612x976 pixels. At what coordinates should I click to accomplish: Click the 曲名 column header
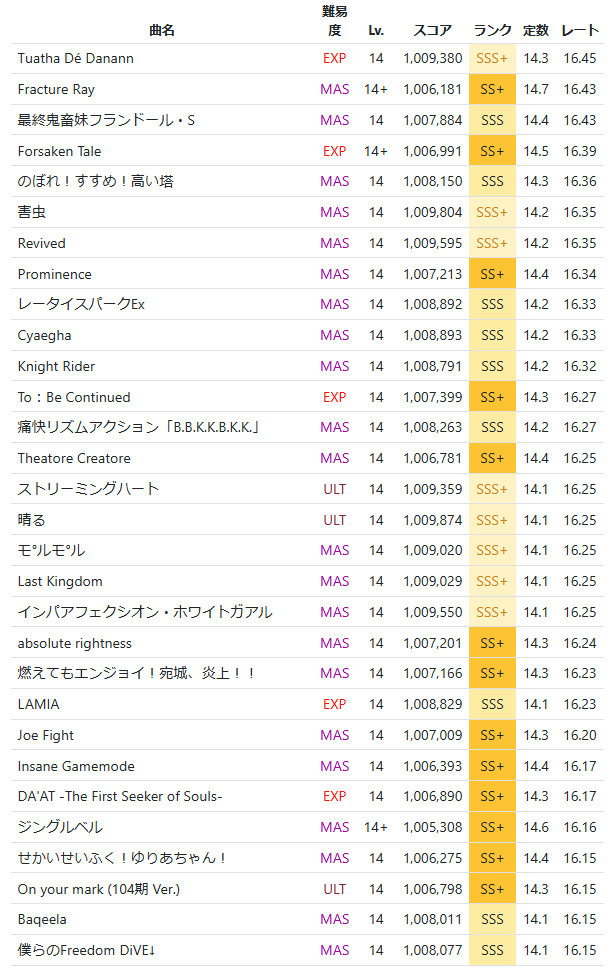[x=161, y=30]
